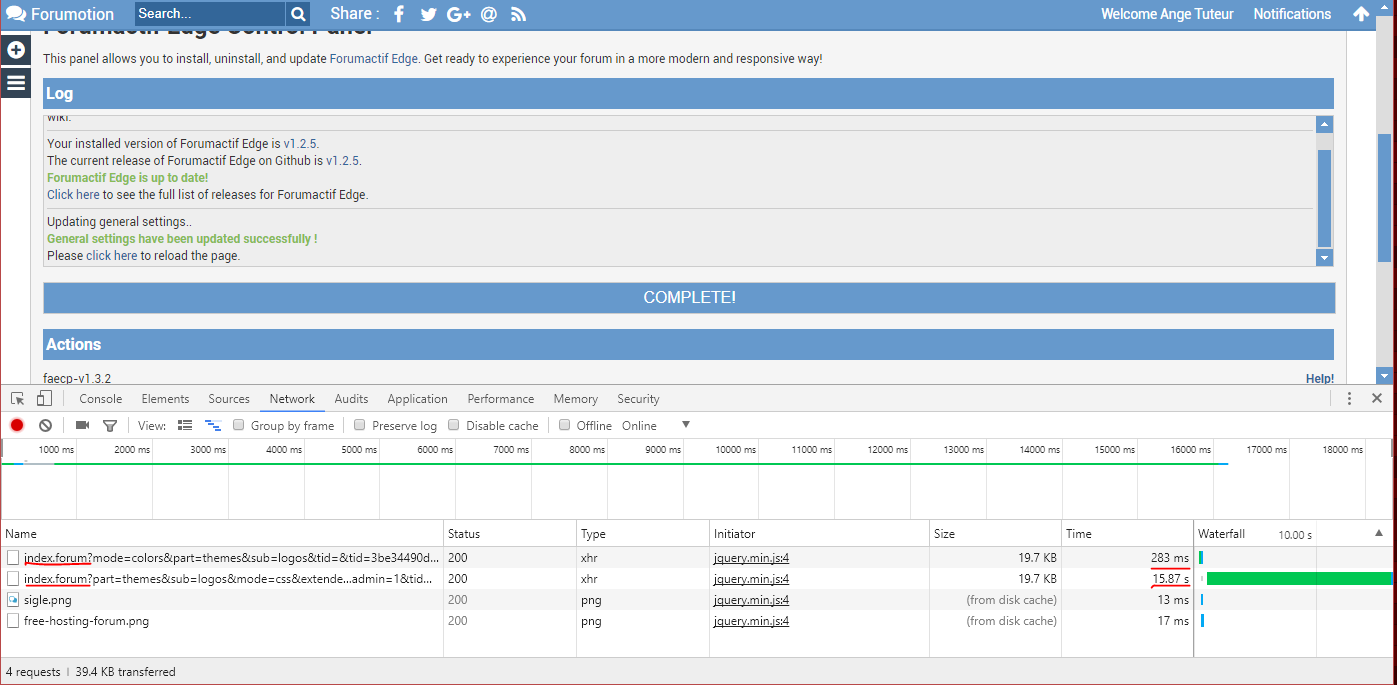Open the Notifications menu
The image size is (1397, 685).
1292,14
